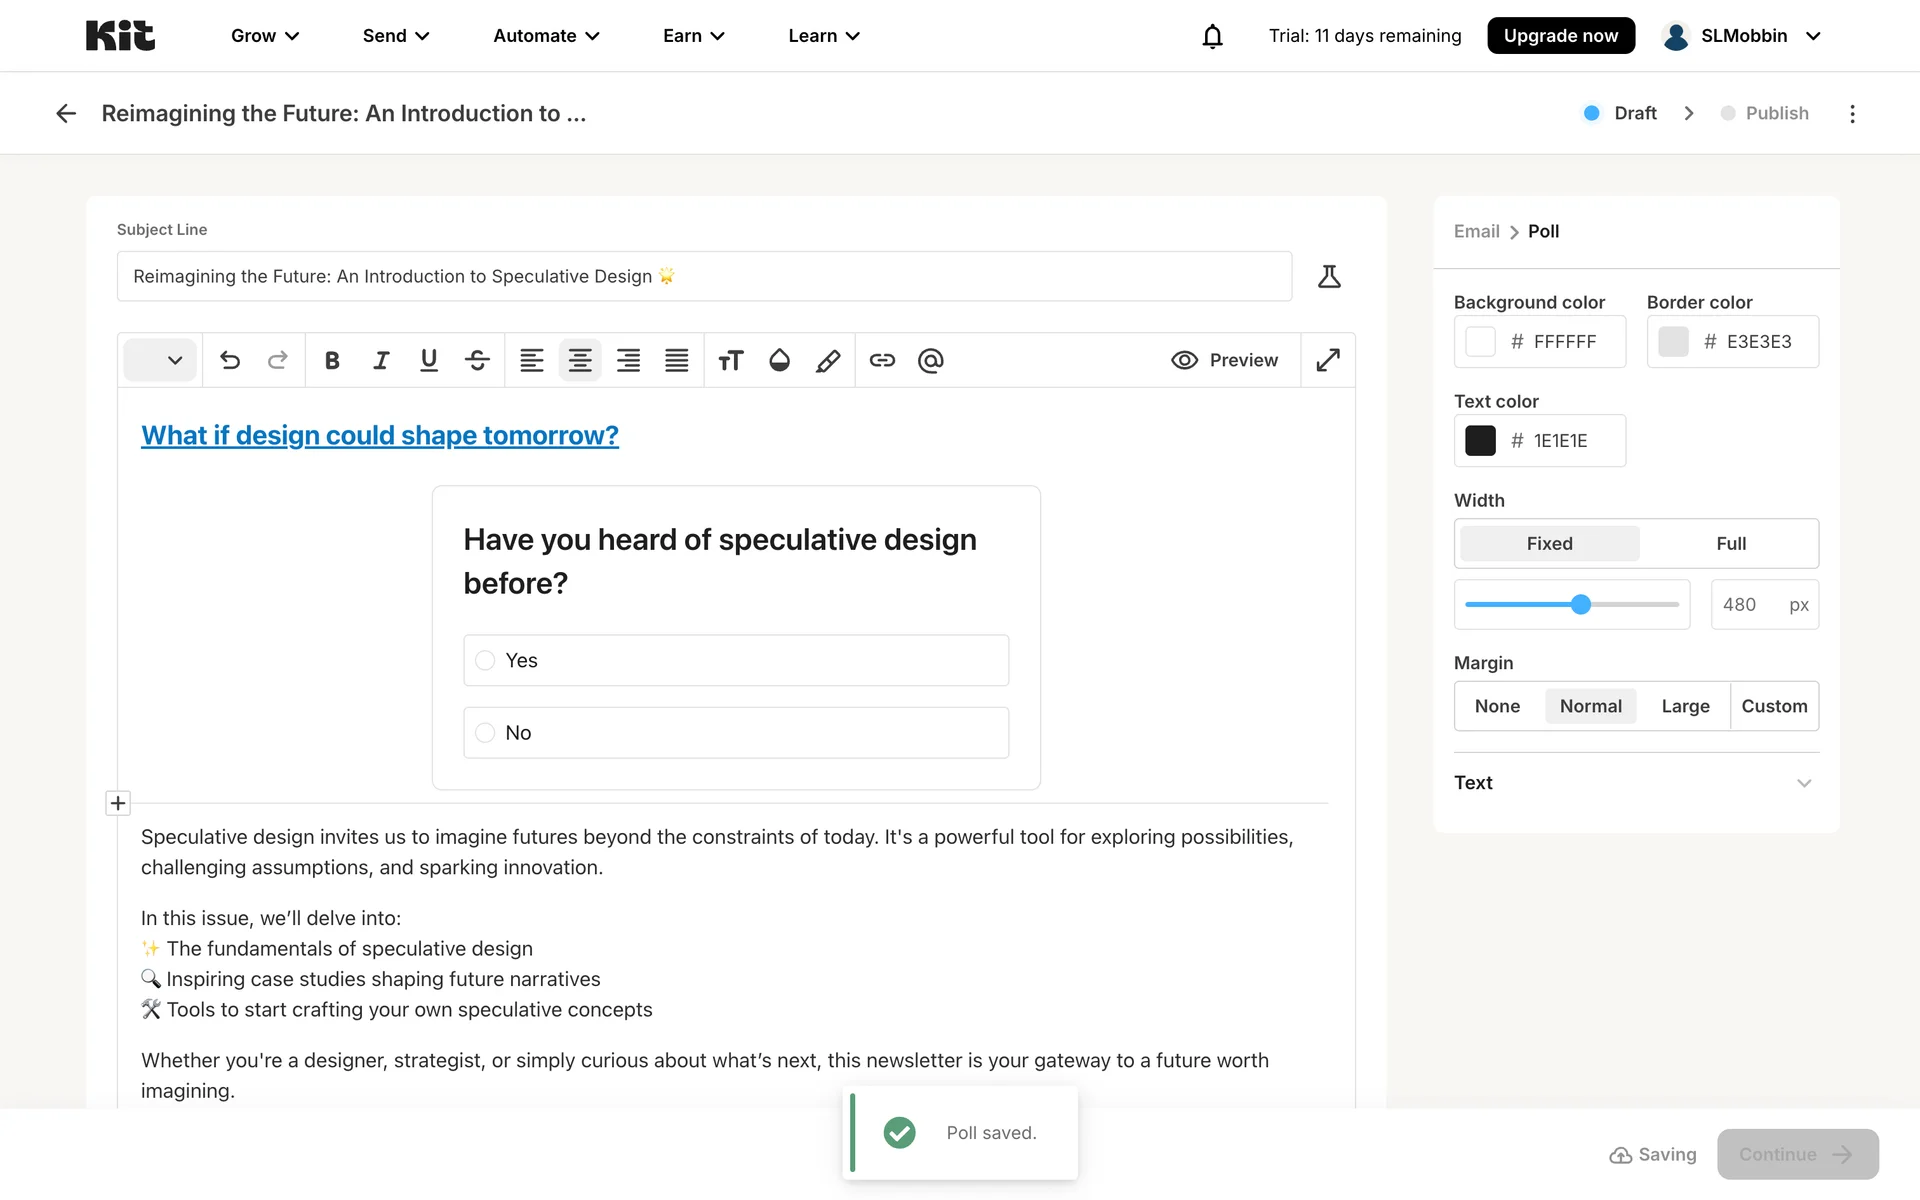The width and height of the screenshot is (1920, 1200).
Task: Open the highlighter pen tool
Action: [828, 360]
